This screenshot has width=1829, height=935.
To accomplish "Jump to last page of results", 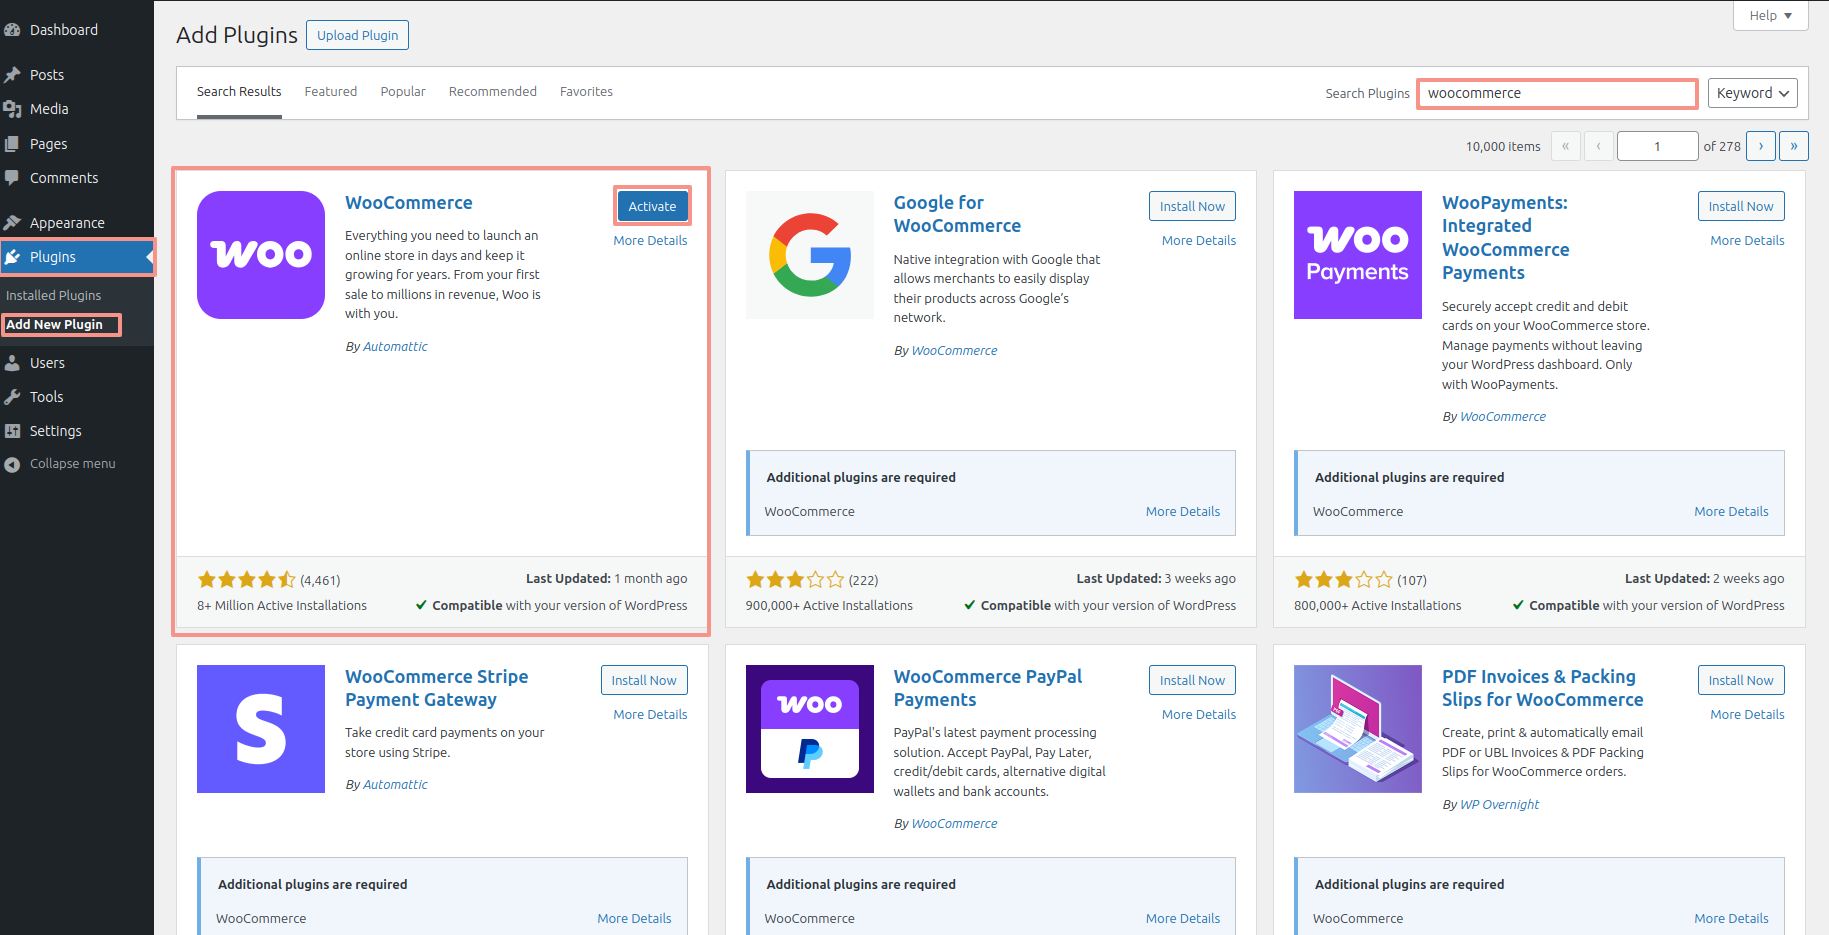I will 1794,146.
